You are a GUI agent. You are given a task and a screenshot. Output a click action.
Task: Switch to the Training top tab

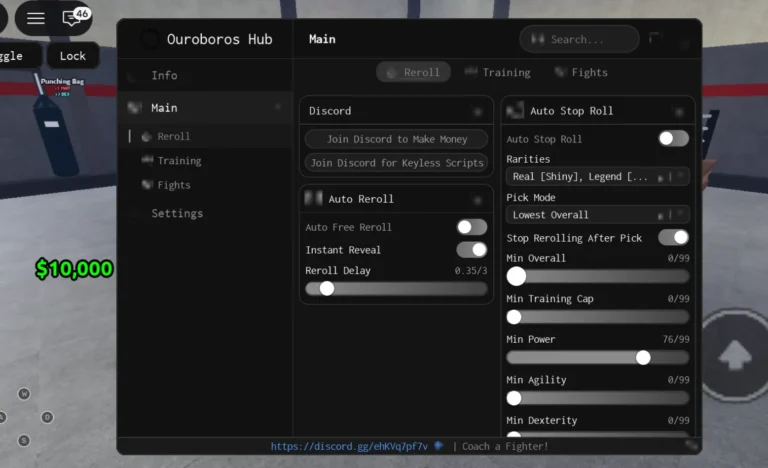coord(498,72)
